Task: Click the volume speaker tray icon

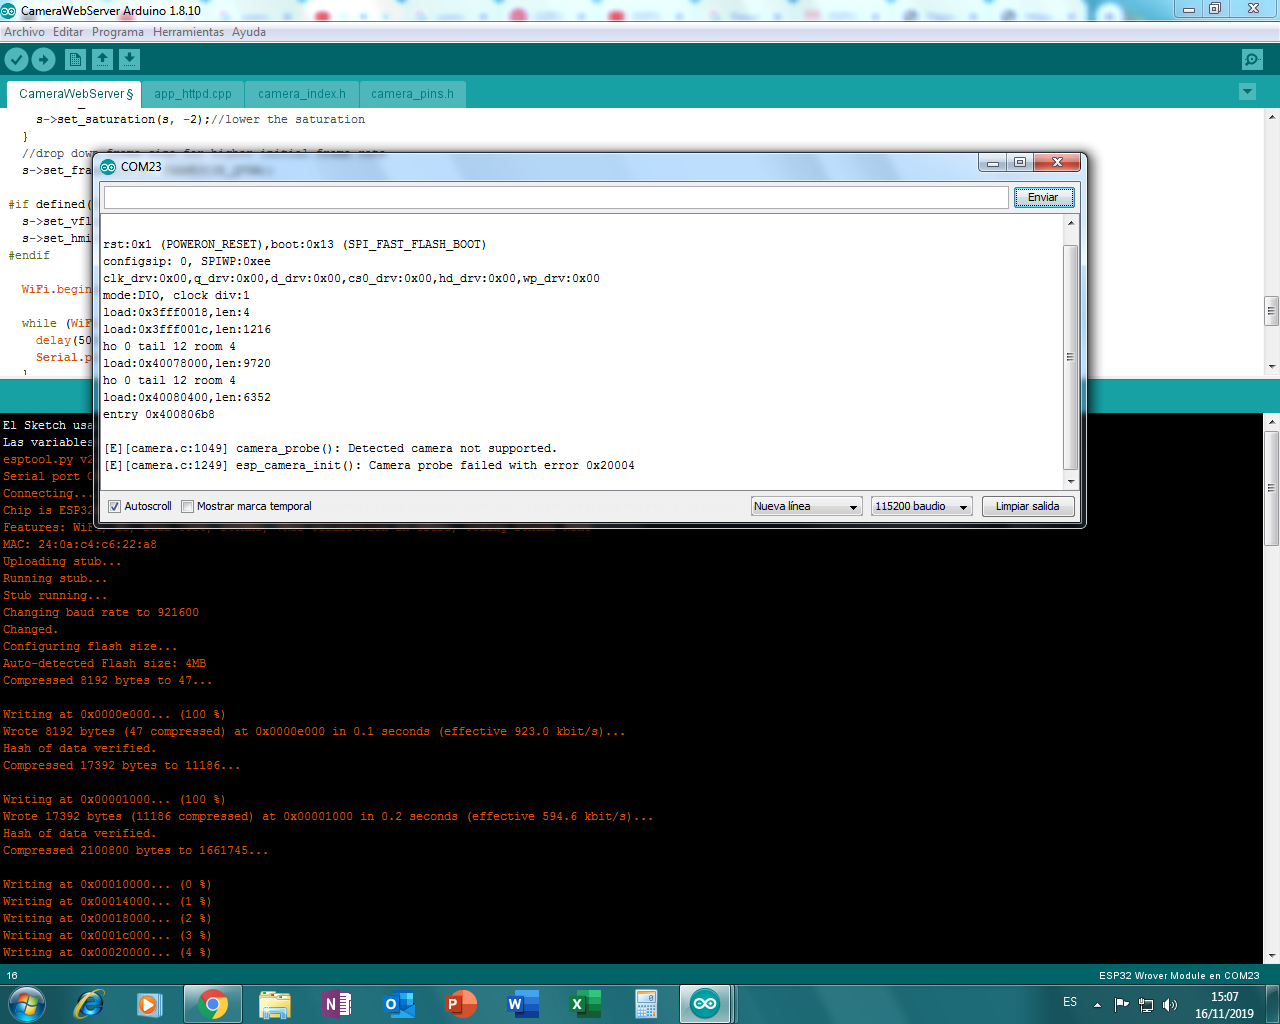Action: pos(1170,1004)
